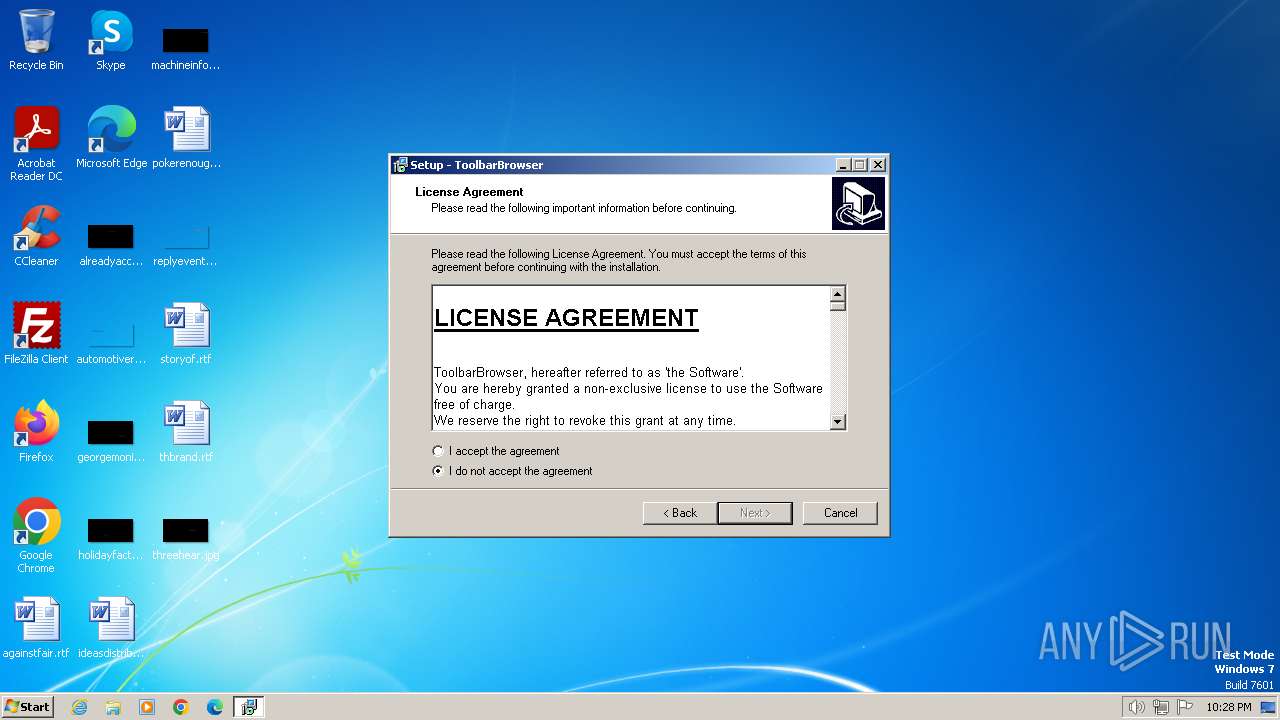
Task: Click the license text scroll up arrow
Action: (838, 294)
